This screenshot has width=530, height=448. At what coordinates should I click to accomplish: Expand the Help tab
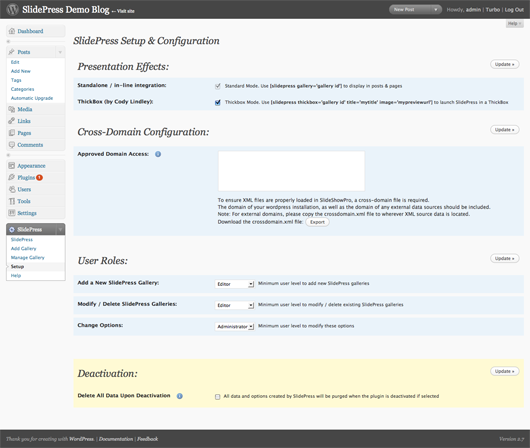[x=514, y=23]
